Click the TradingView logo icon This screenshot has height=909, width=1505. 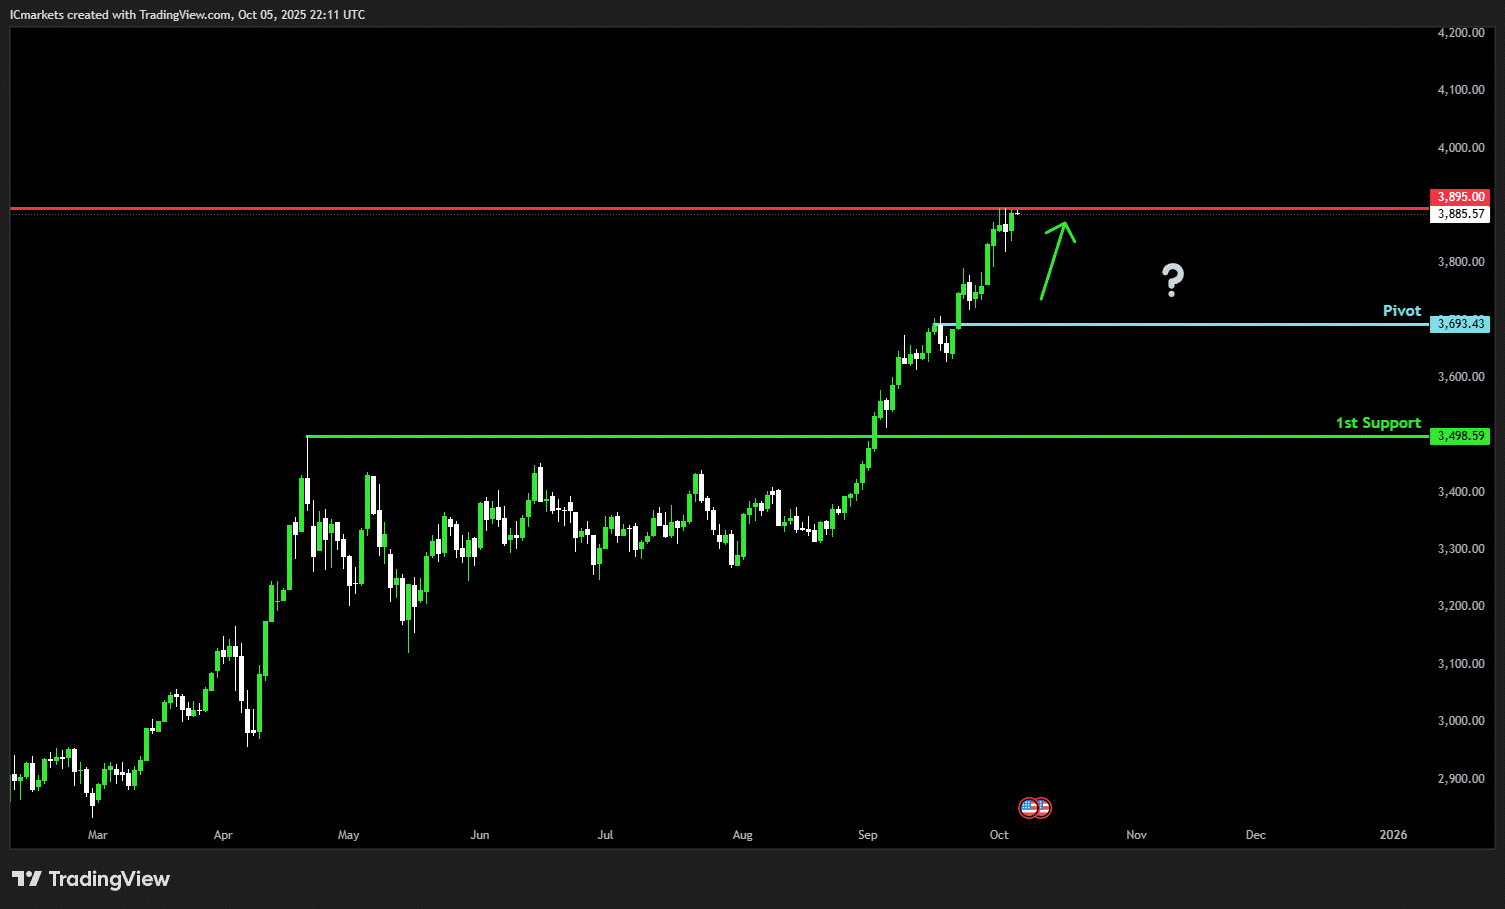[x=27, y=879]
